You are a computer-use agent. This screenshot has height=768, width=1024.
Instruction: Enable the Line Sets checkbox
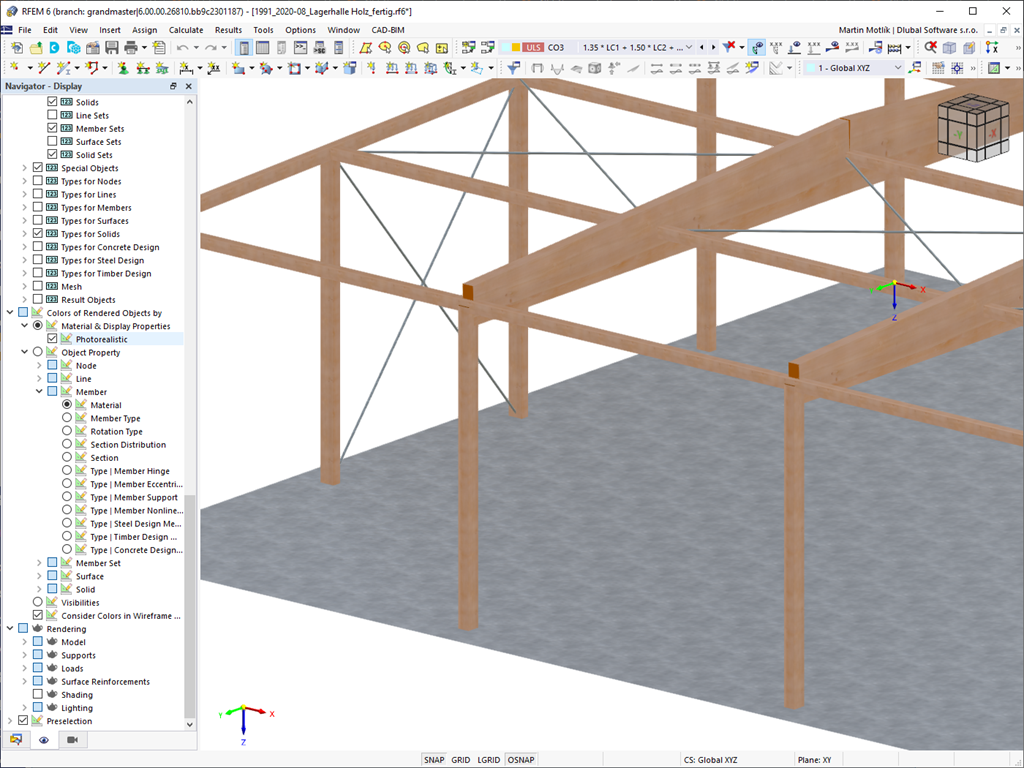pyautogui.click(x=53, y=116)
